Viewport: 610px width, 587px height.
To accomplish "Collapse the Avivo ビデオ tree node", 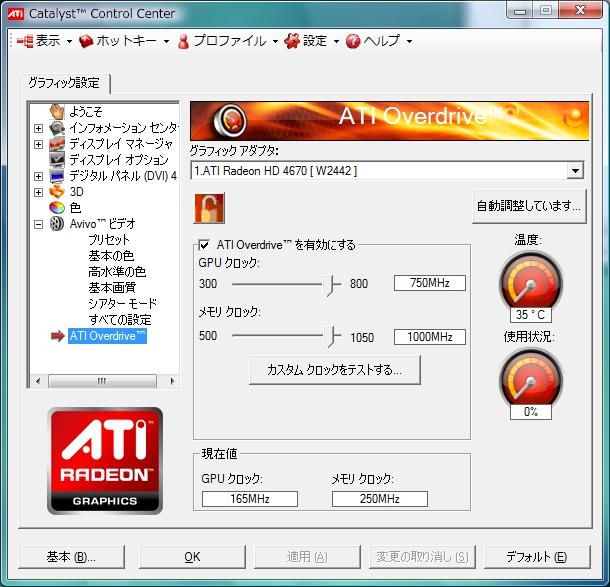I will pyautogui.click(x=38, y=224).
